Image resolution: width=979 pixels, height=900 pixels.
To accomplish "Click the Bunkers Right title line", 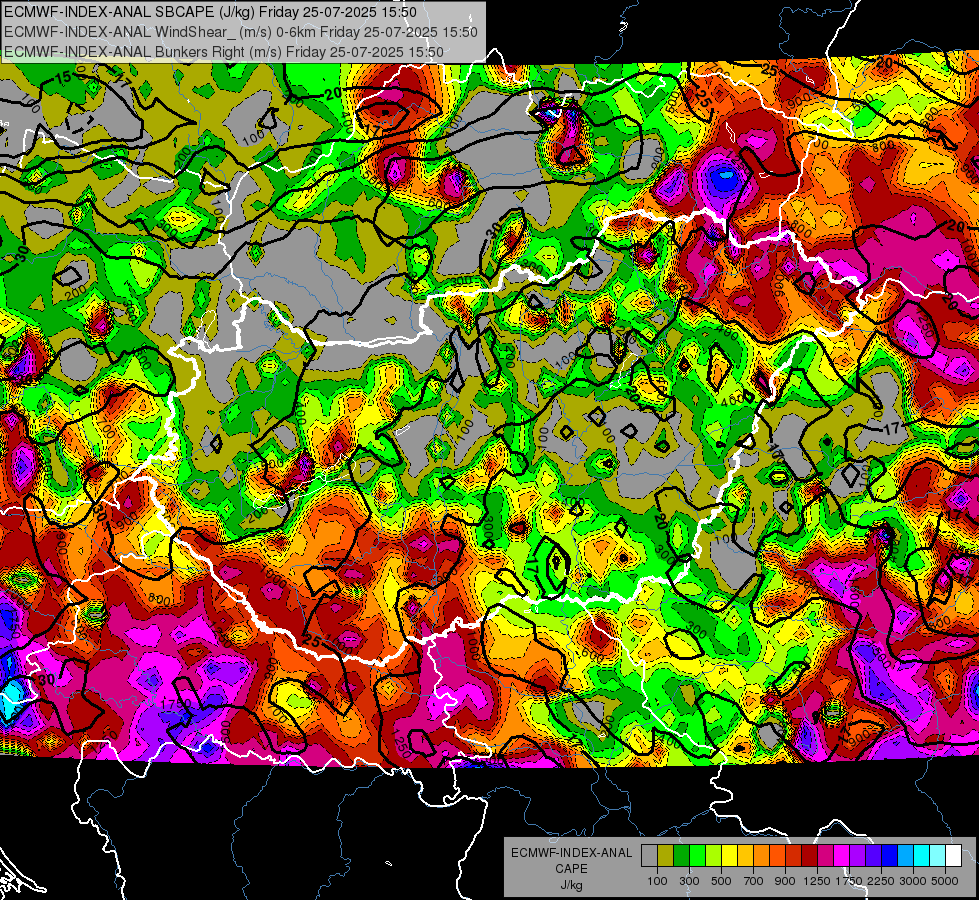I will 224,52.
